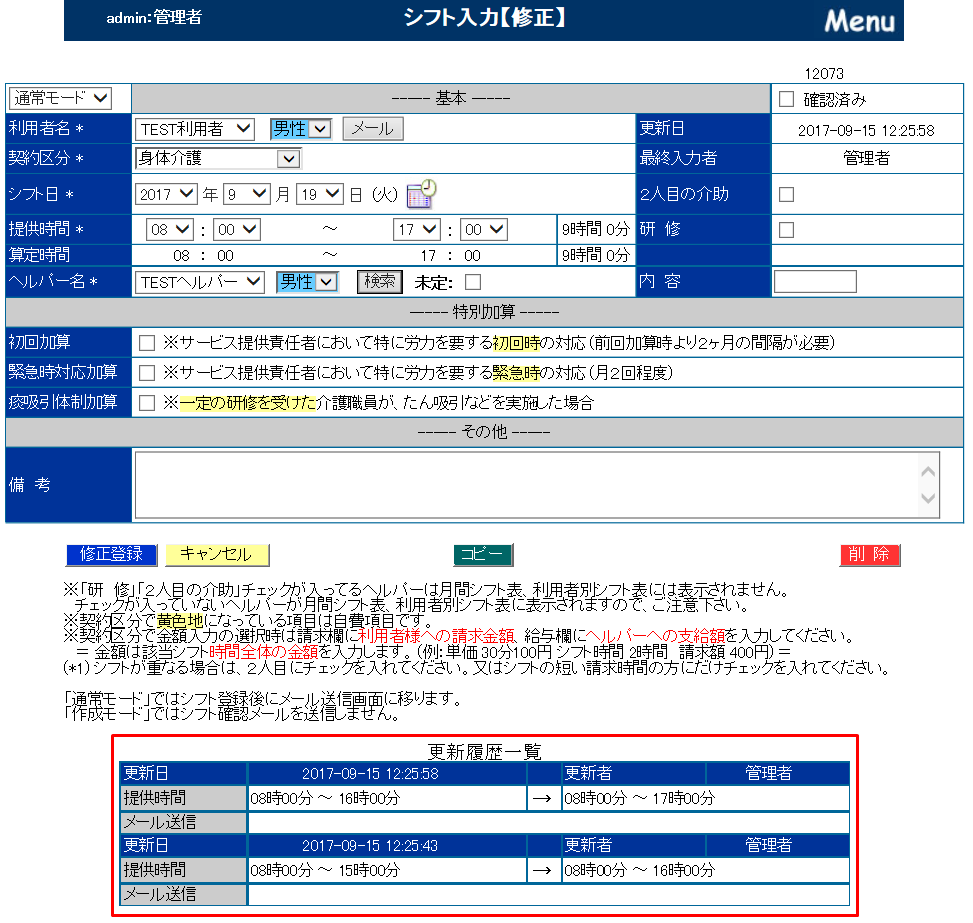Click the blue 修正登録 button
This screenshot has height=923, width=973.
coord(111,554)
